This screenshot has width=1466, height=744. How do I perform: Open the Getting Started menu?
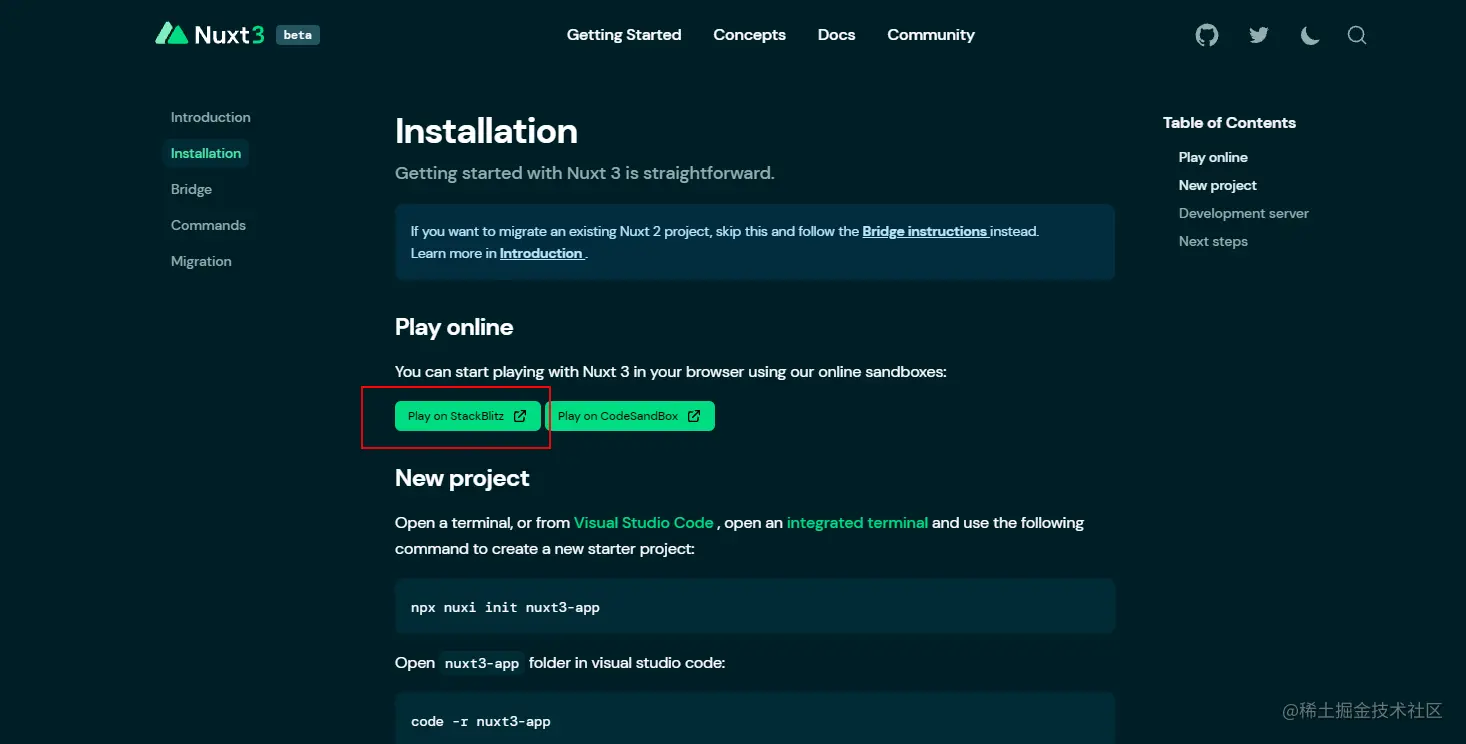click(x=624, y=35)
